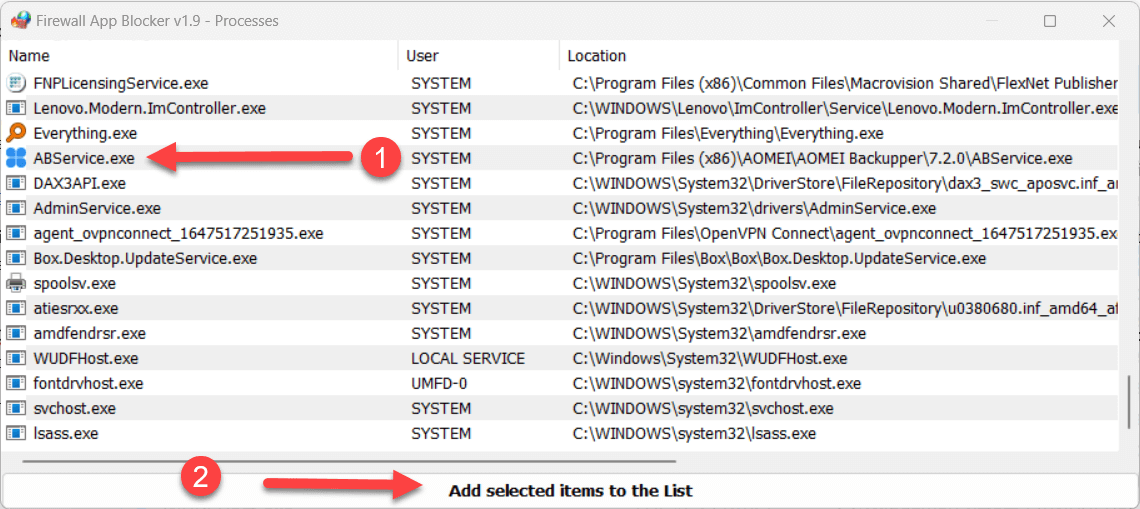This screenshot has height=509, width=1140.
Task: Select the DAX3API.exe process name
Action: click(79, 183)
